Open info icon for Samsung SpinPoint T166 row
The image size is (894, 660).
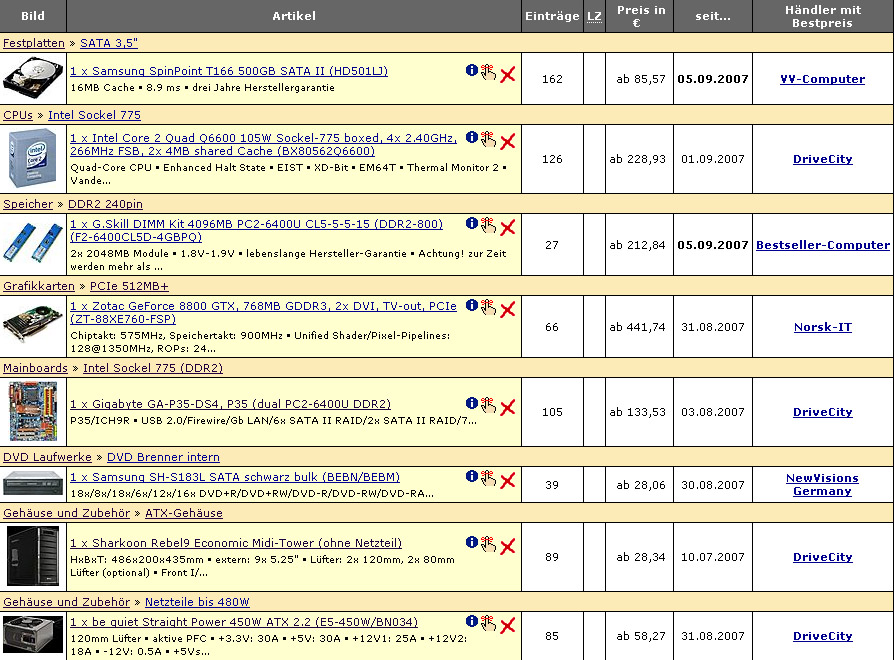(x=472, y=70)
